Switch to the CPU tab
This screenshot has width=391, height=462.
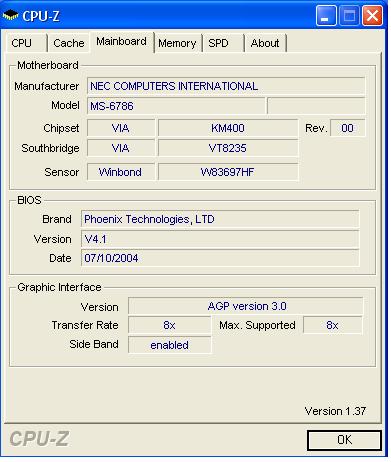26,43
